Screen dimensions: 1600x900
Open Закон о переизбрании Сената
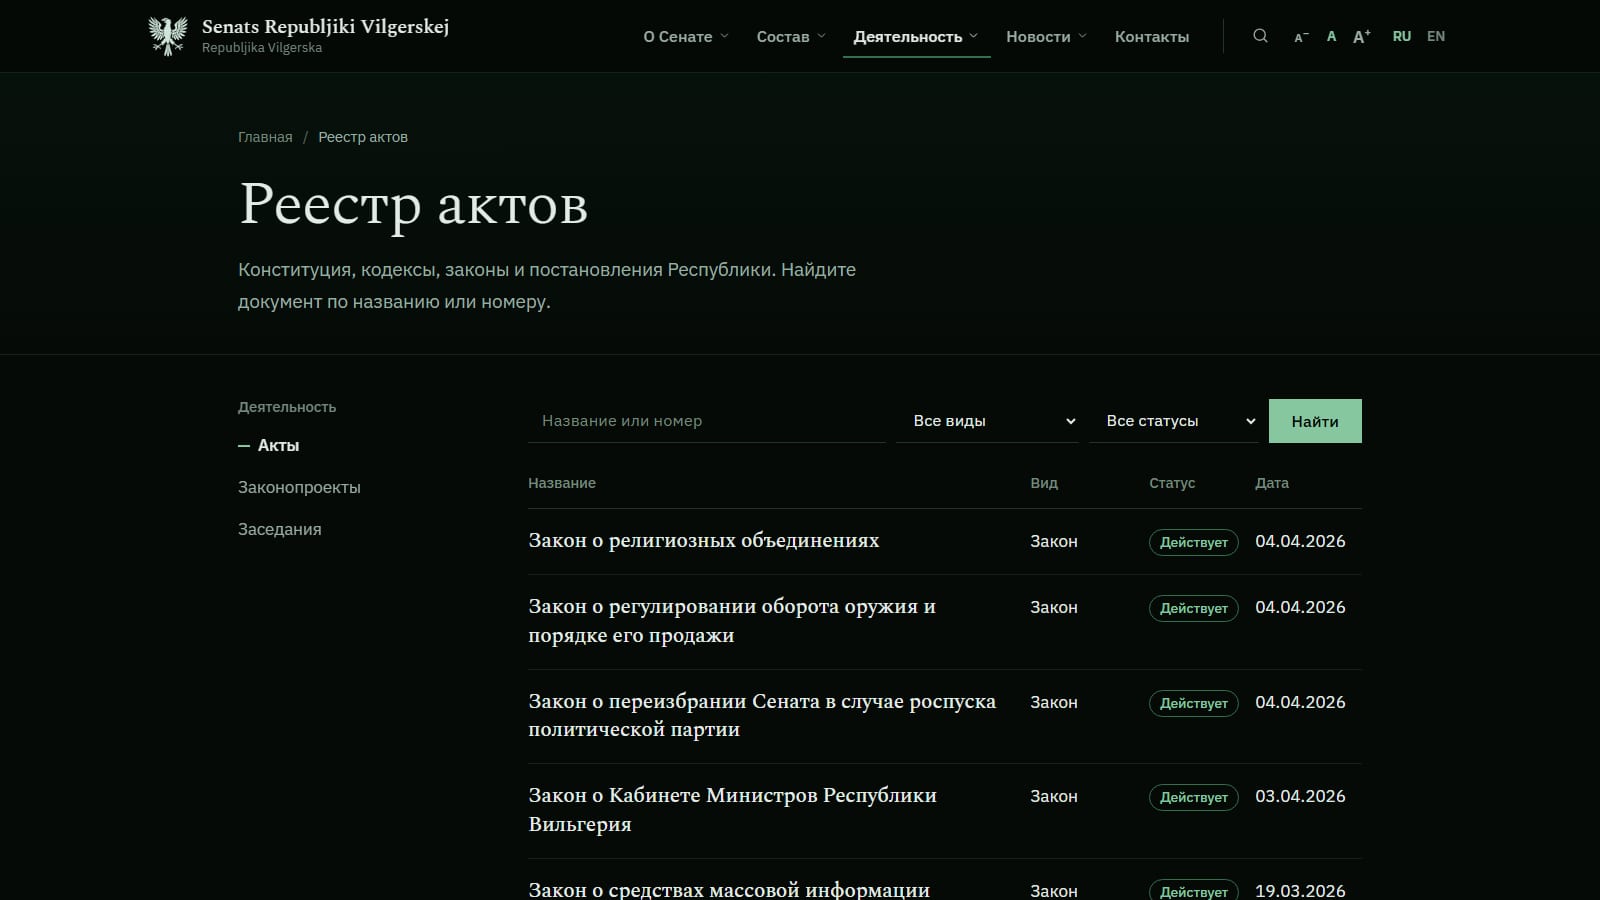pos(762,715)
